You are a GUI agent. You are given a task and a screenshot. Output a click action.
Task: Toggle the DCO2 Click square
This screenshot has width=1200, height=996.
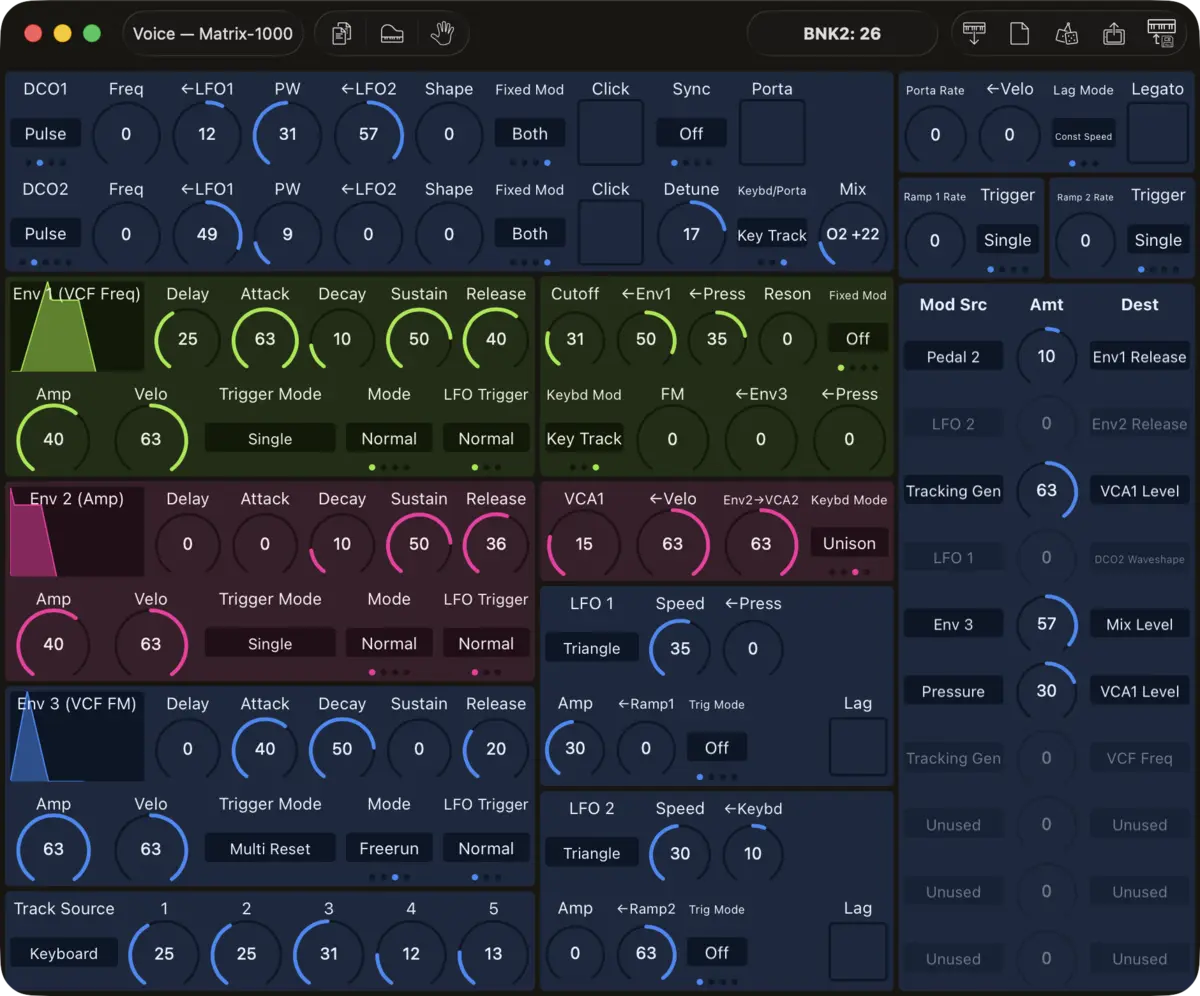610,233
